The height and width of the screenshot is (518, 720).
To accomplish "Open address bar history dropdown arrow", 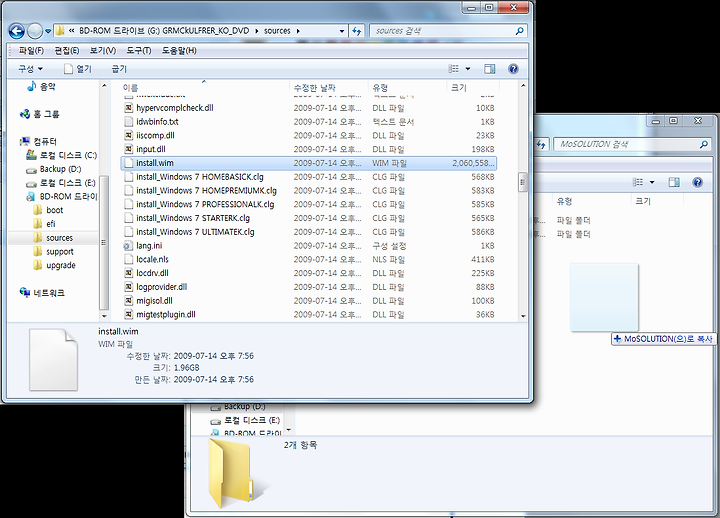I will tap(342, 31).
